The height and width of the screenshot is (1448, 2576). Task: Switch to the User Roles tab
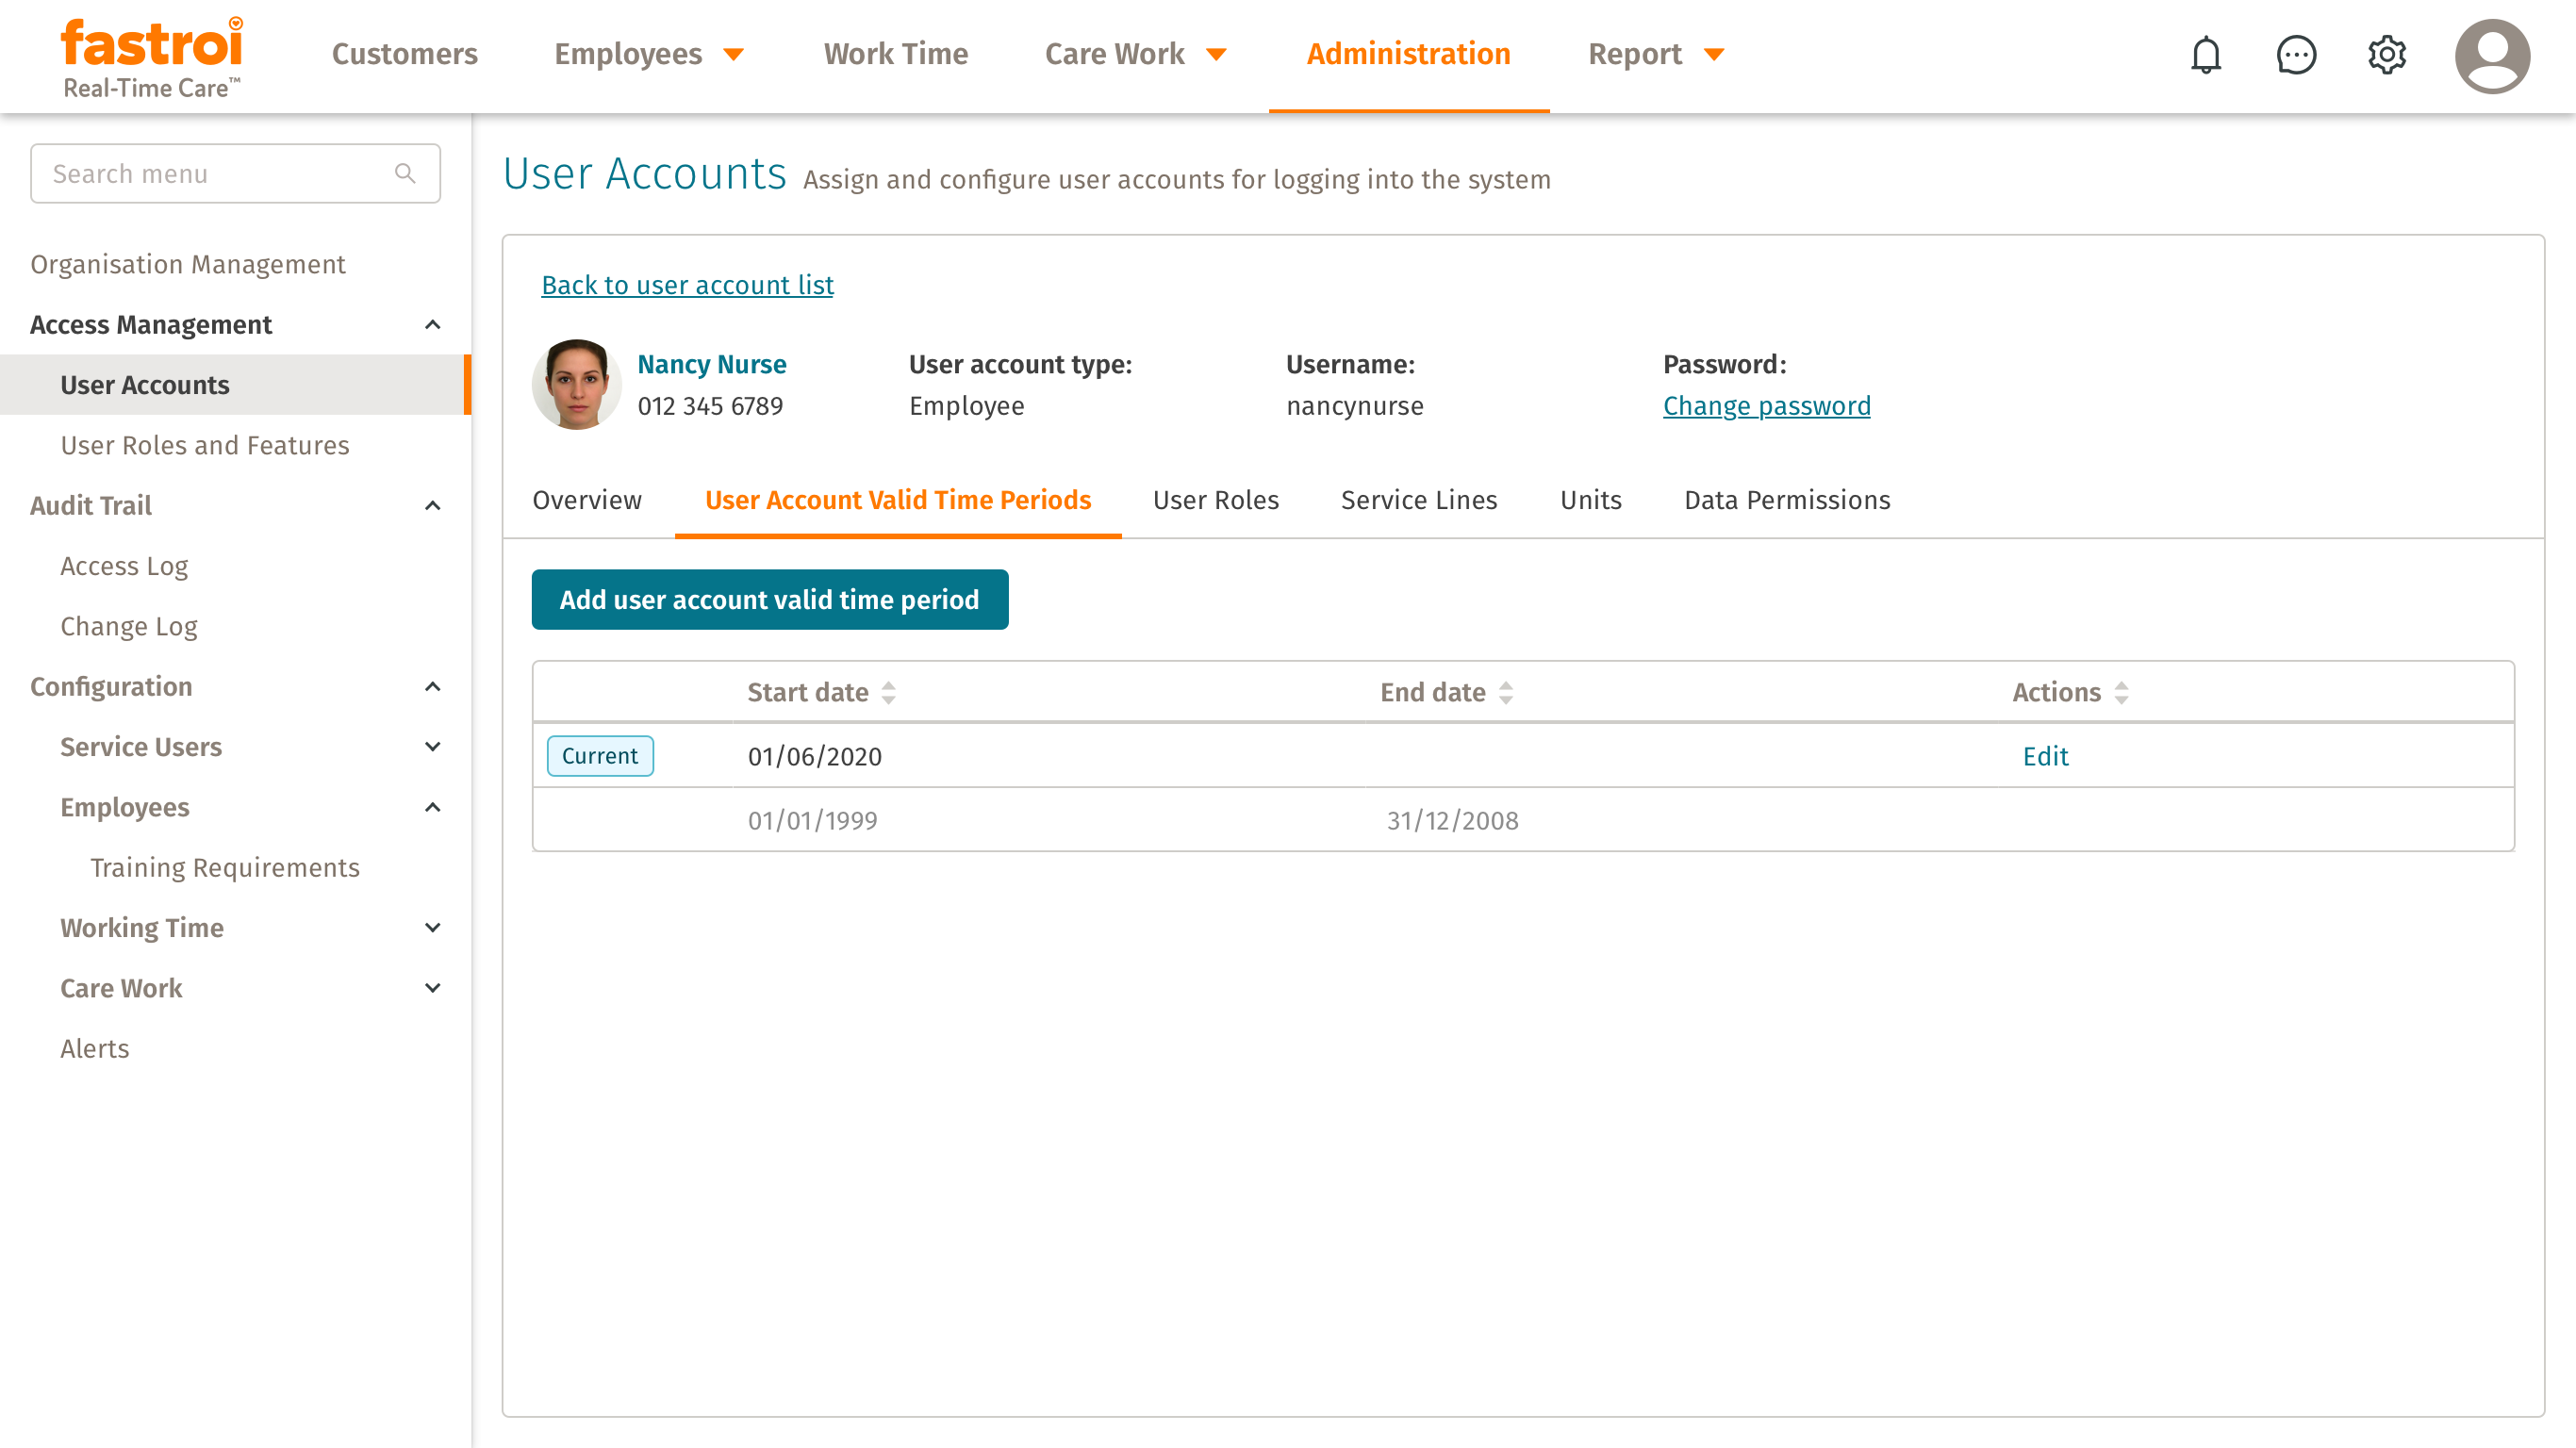tap(1216, 500)
